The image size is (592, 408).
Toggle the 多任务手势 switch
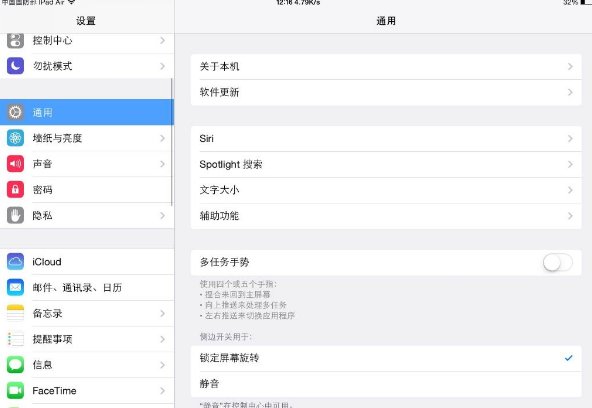pos(558,262)
